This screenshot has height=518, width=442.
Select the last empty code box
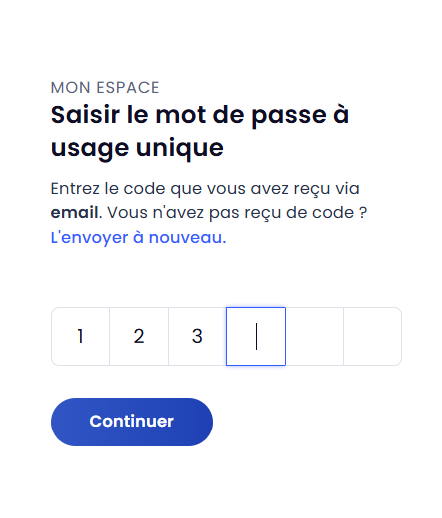tap(373, 336)
